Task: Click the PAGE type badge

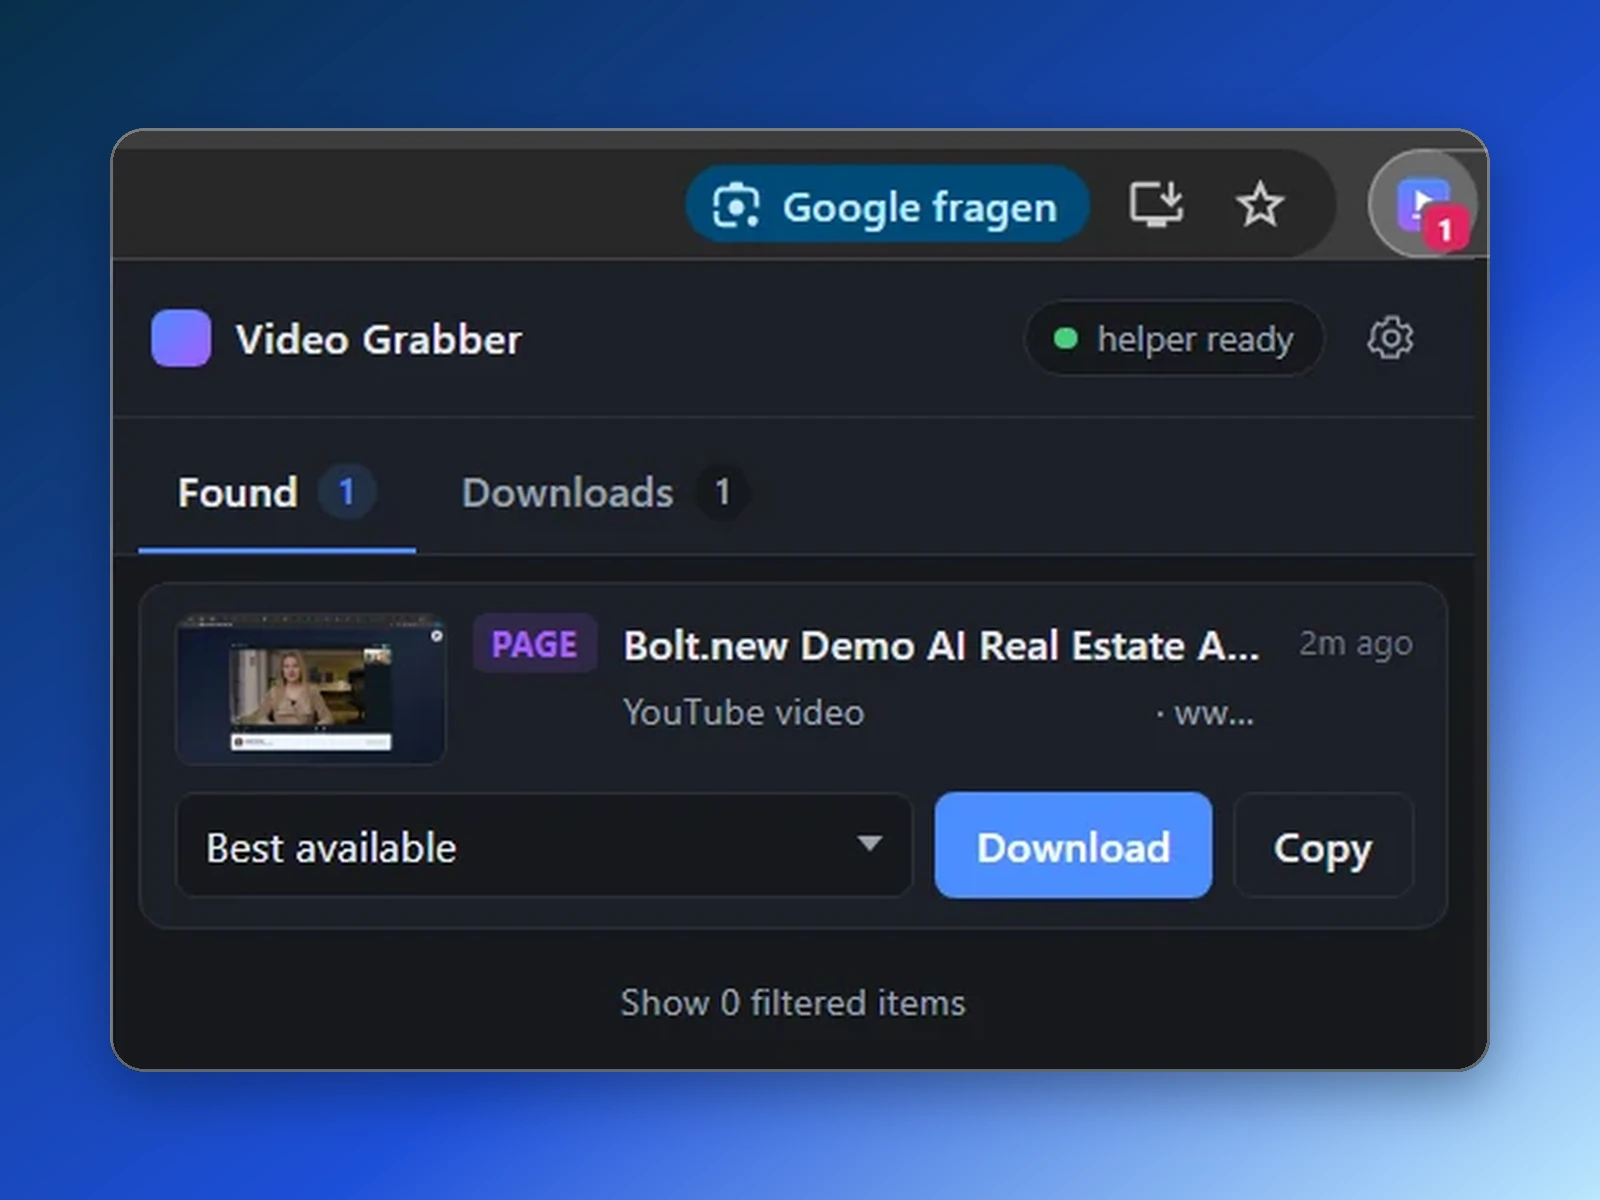Action: (535, 644)
